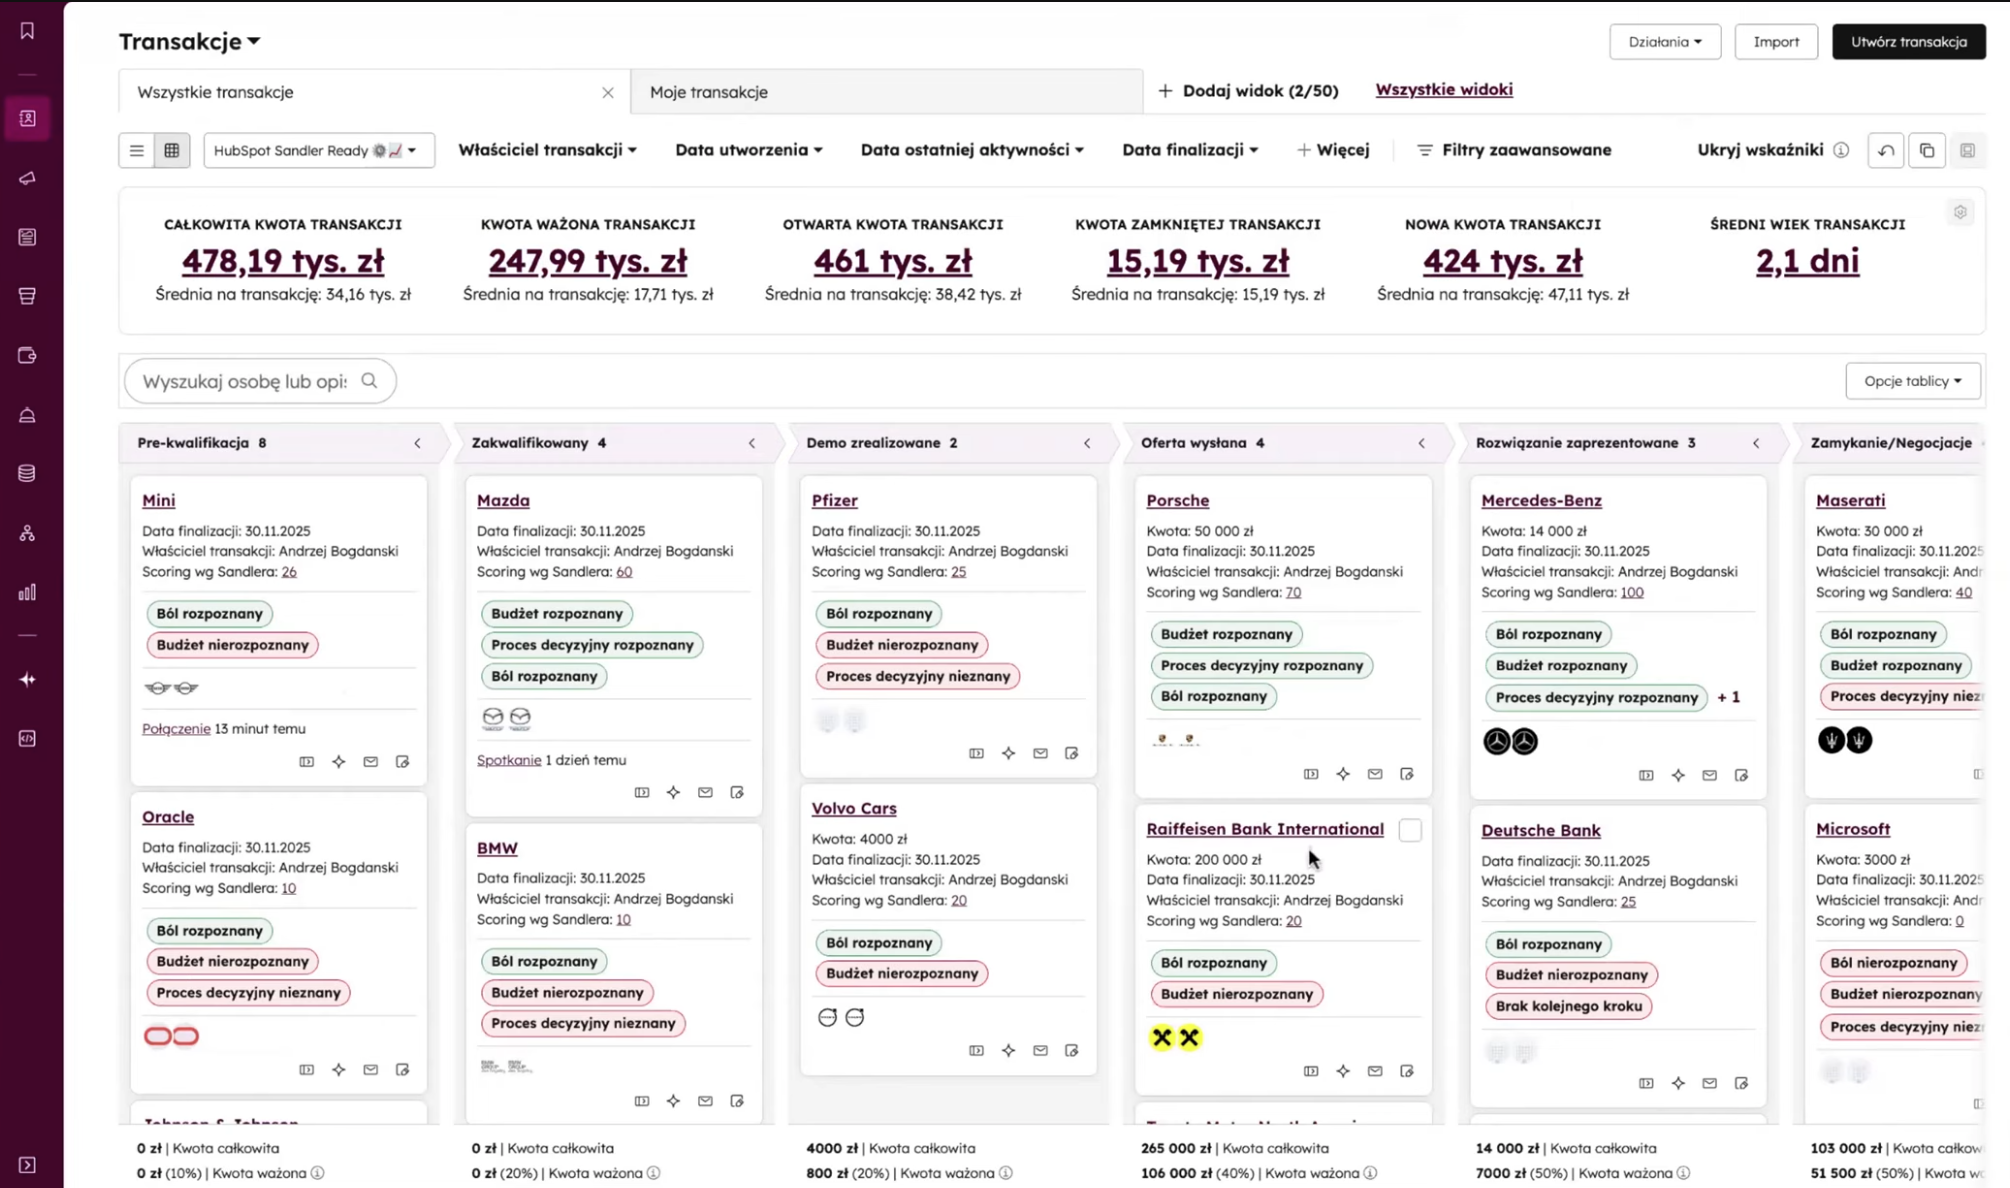Click the Utwórz transakcja button
The image size is (2010, 1188).
coord(1908,42)
